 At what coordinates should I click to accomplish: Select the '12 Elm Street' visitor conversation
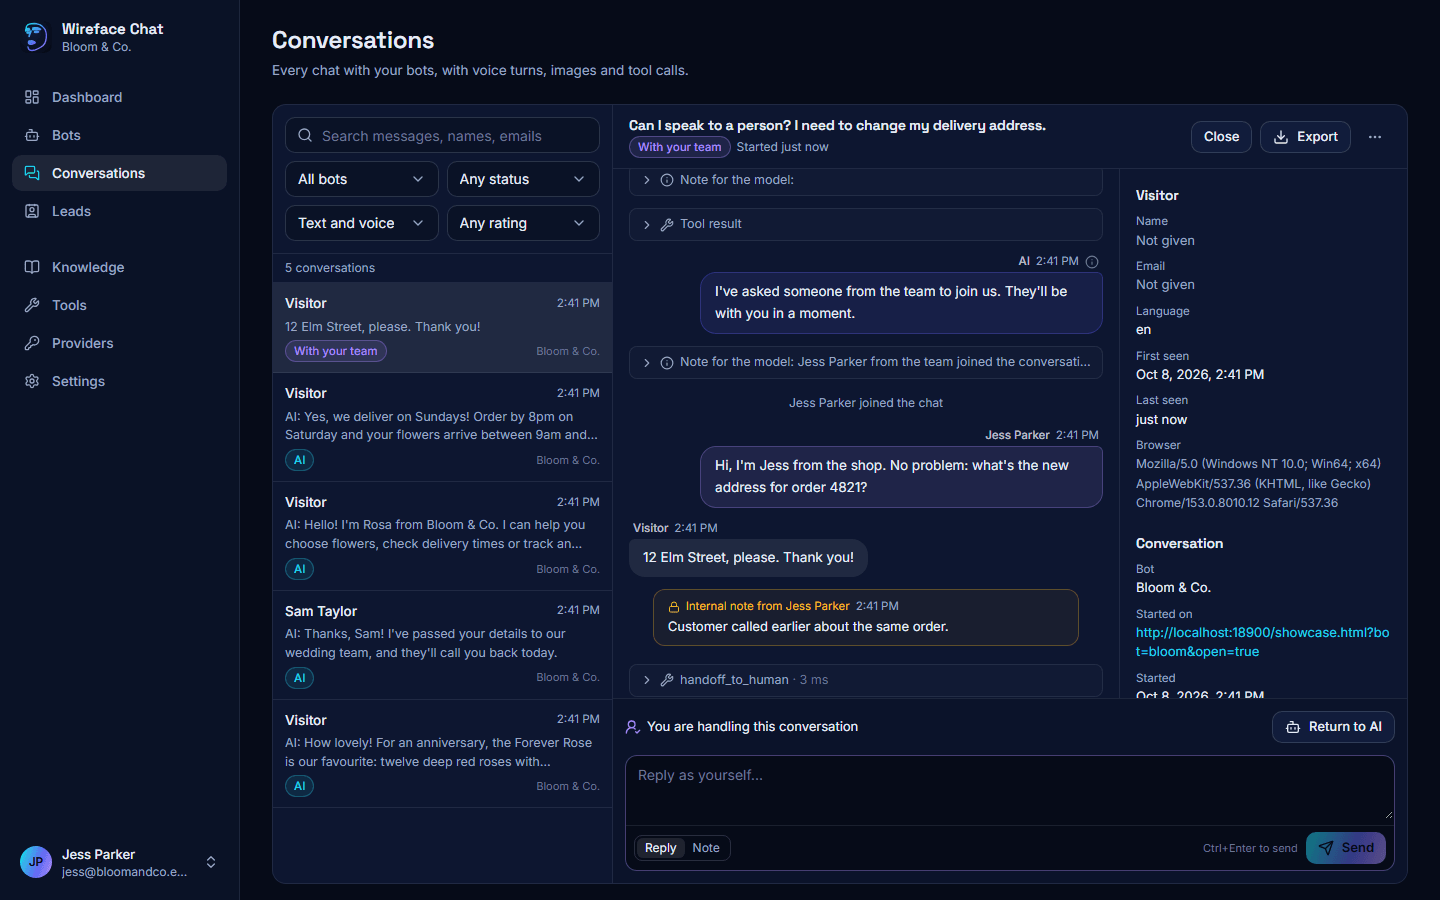442,327
